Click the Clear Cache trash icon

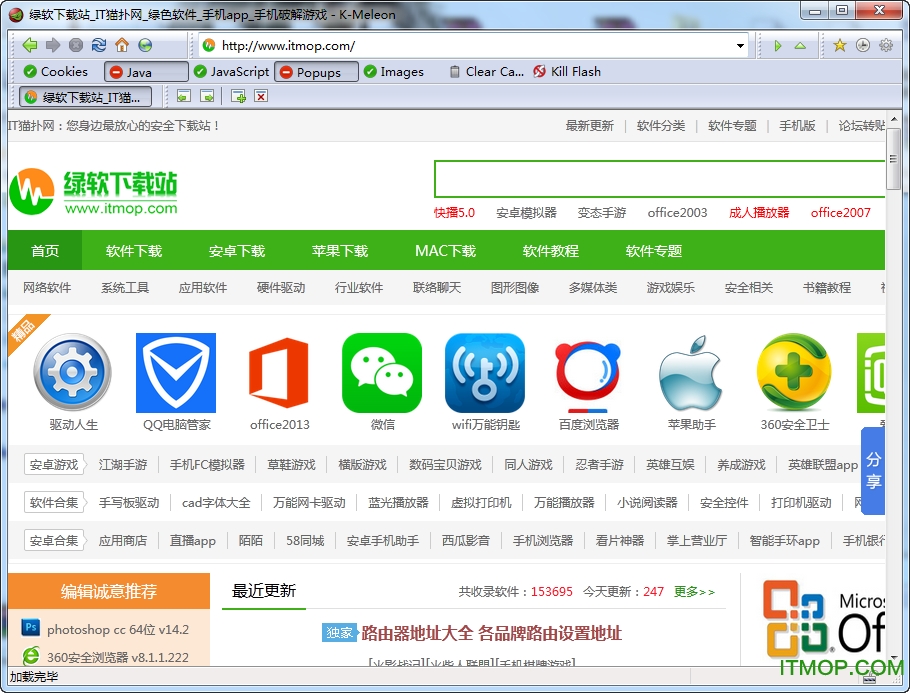456,71
